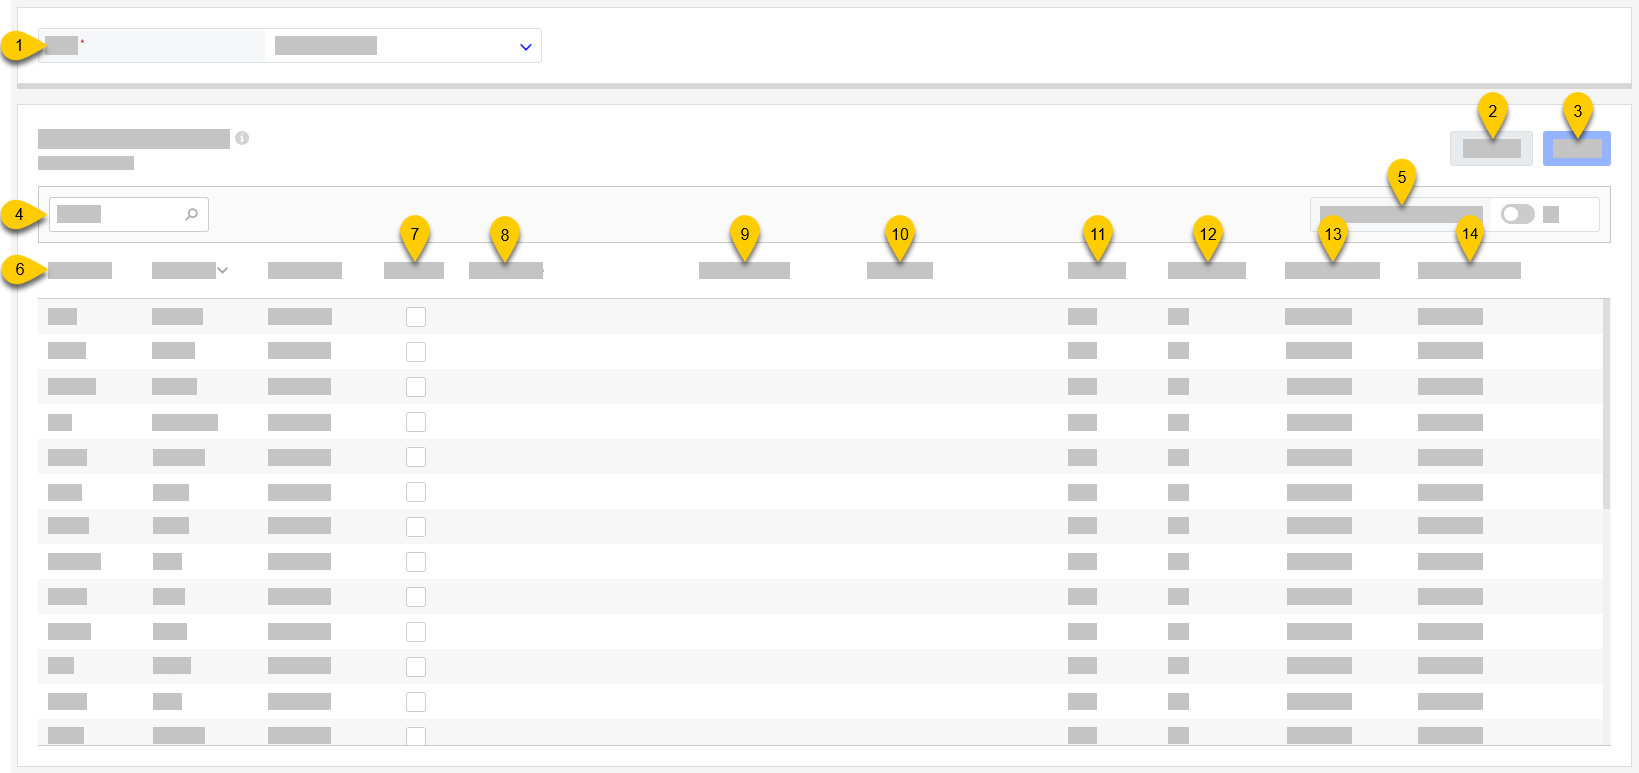Click the column header marked by callout 13

point(1332,270)
